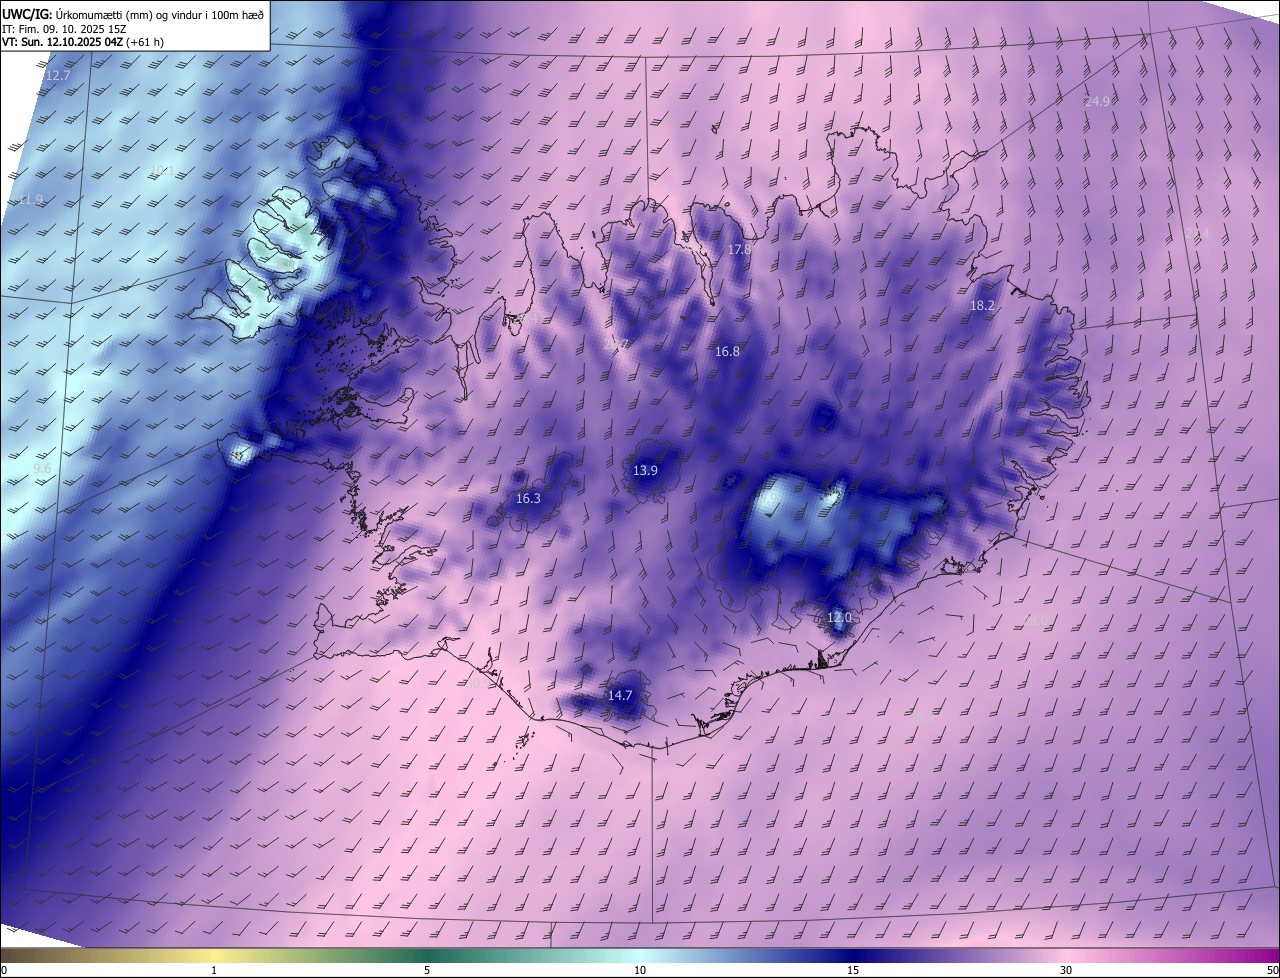This screenshot has width=1280, height=978.
Task: Click the colorbar tick label 5
Action: 427,970
